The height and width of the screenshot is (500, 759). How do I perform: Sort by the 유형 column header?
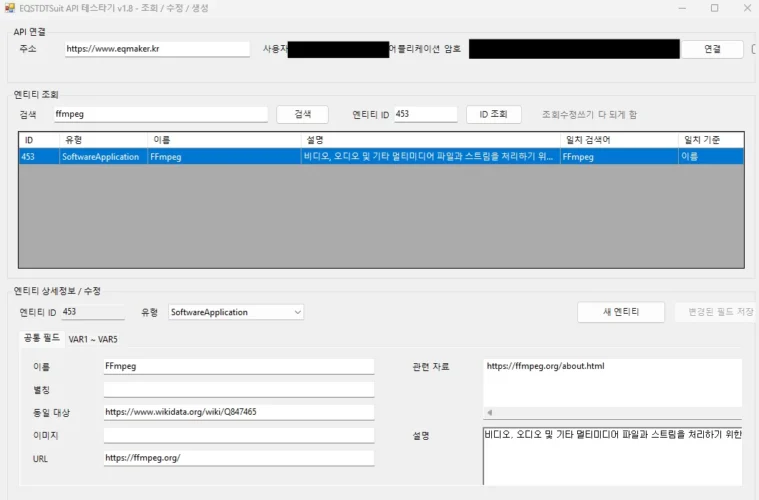104,140
